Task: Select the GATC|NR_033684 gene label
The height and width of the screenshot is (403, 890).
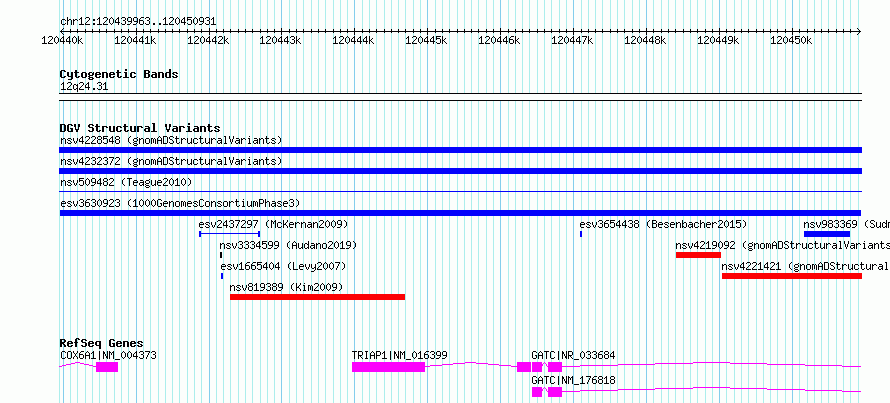Action: tap(573, 355)
